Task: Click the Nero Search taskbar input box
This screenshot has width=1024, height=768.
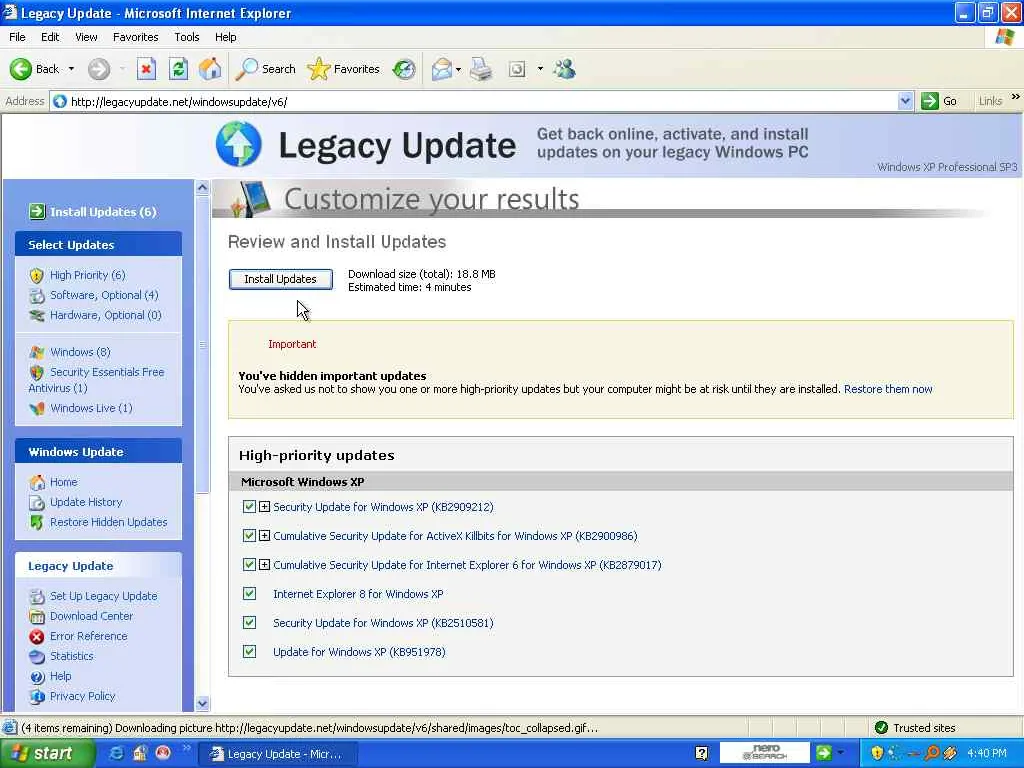Action: 764,753
